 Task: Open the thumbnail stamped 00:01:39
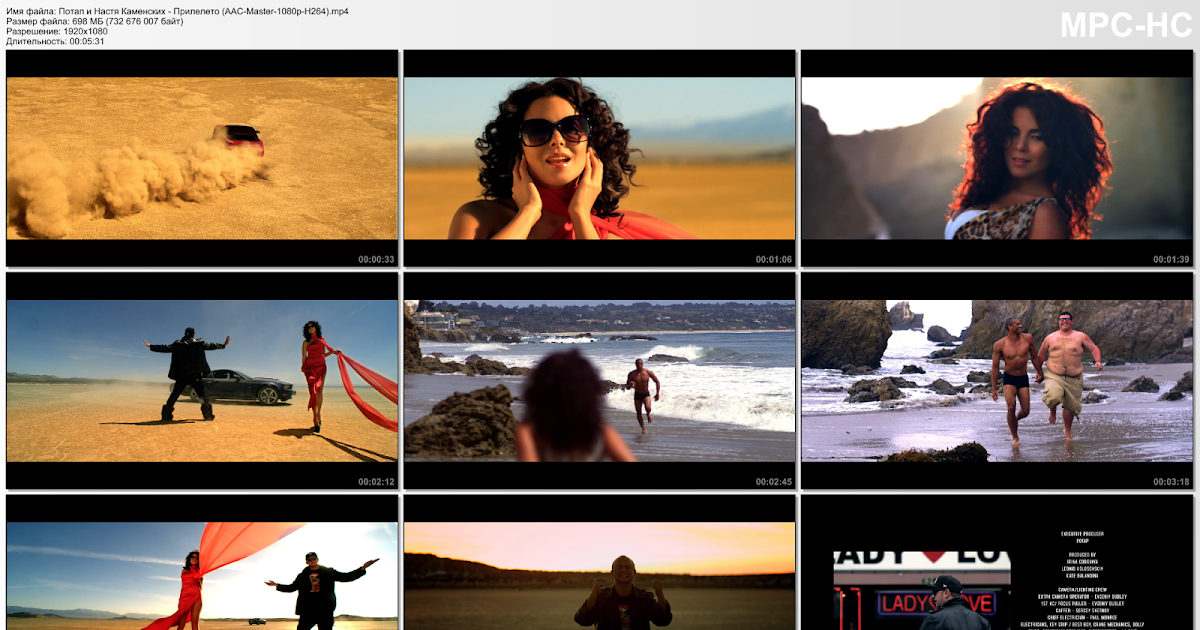tap(997, 158)
